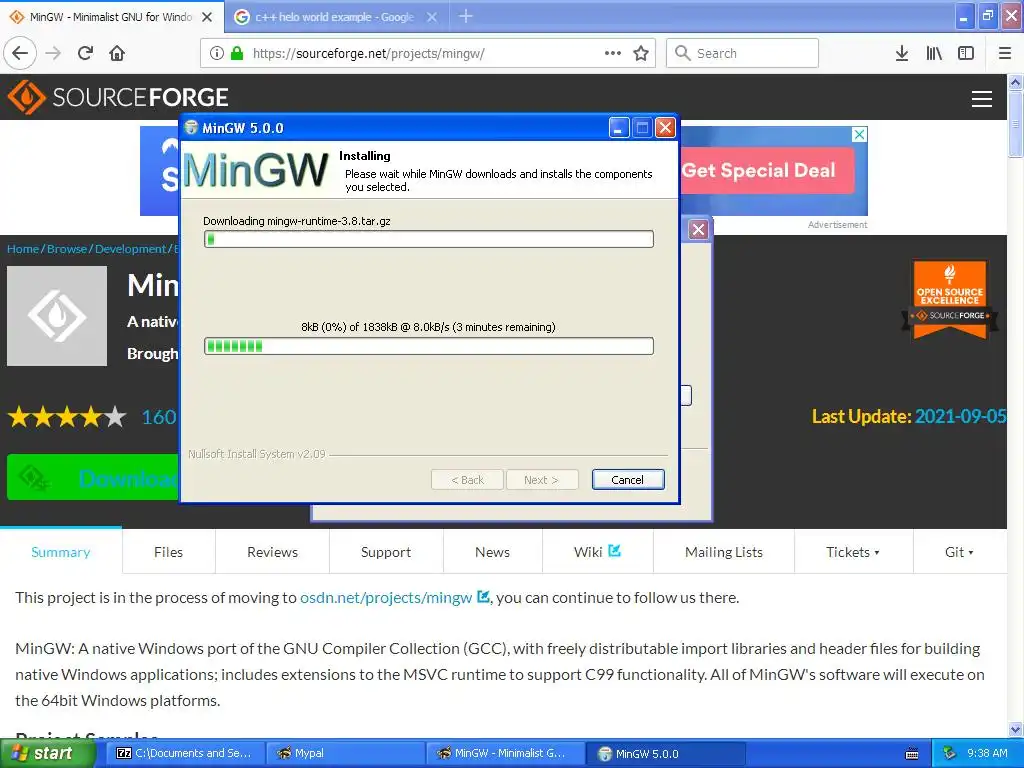
Task: Open the browser home page icon
Action: (x=117, y=53)
